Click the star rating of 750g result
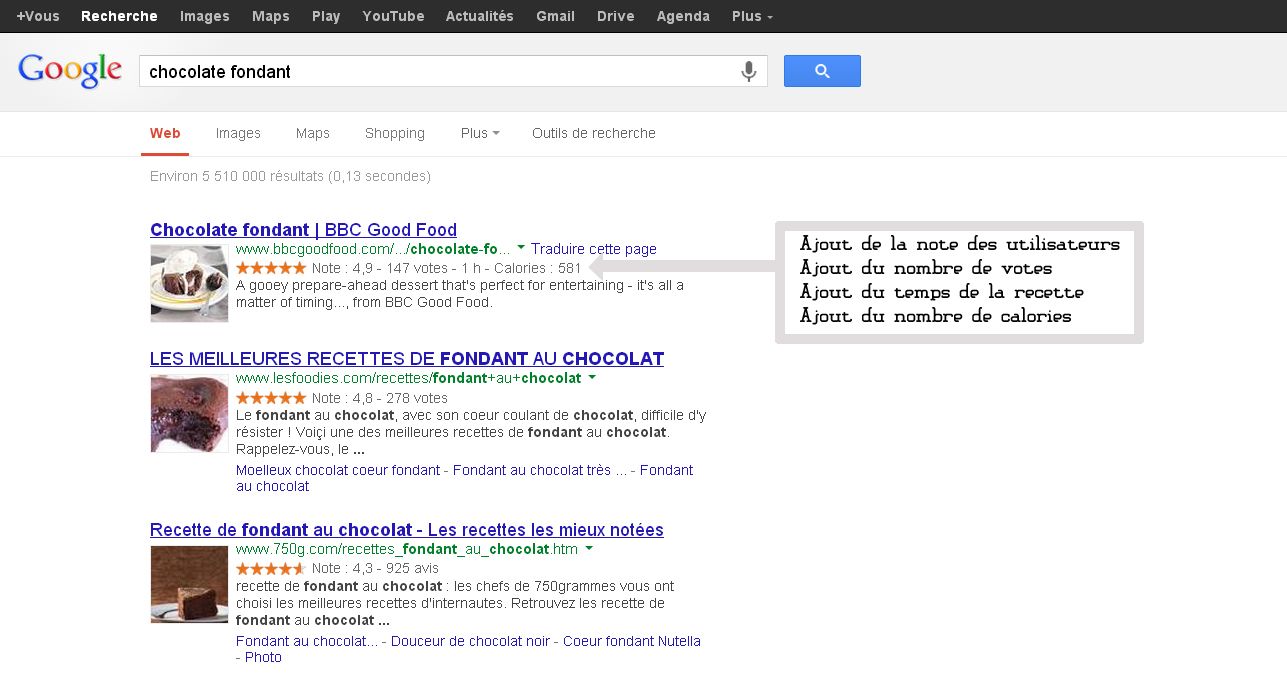 coord(271,568)
